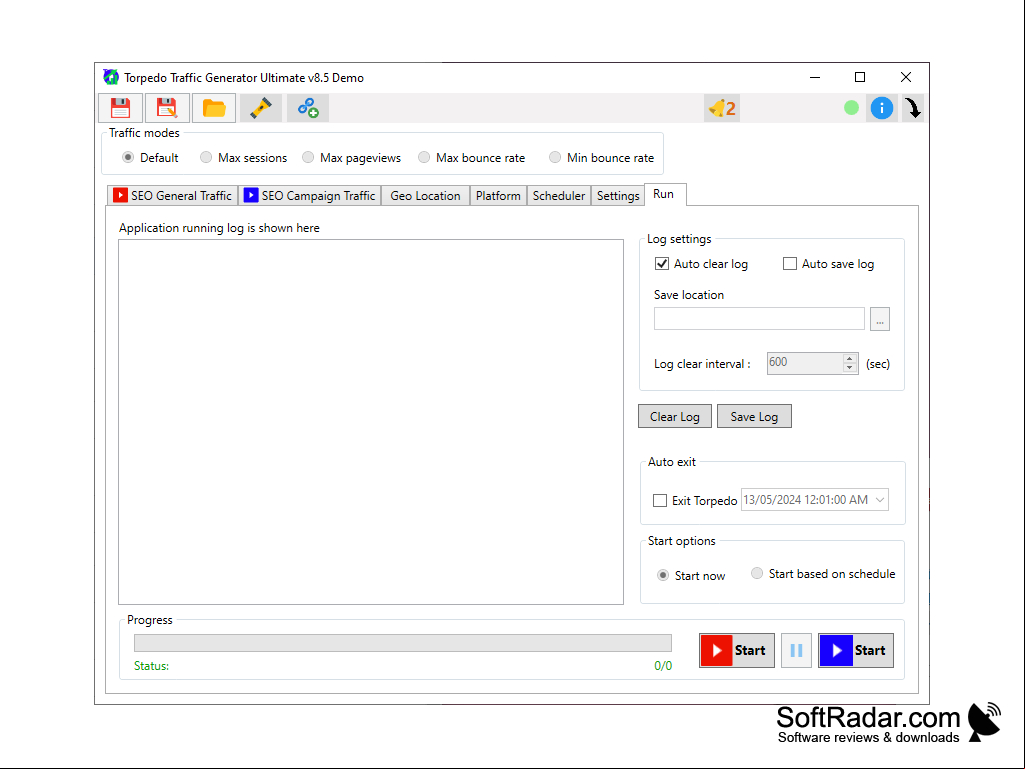The width and height of the screenshot is (1025, 769).
Task: Click the 0/0 progress counter
Action: [x=663, y=666]
